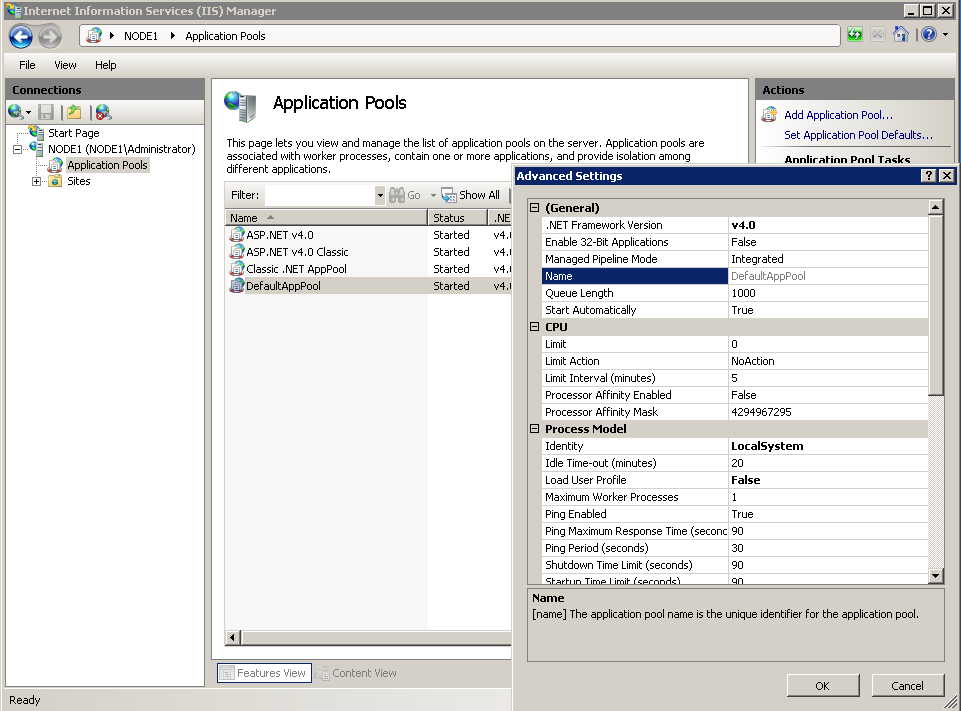Switch to the Content View tab

click(357, 673)
